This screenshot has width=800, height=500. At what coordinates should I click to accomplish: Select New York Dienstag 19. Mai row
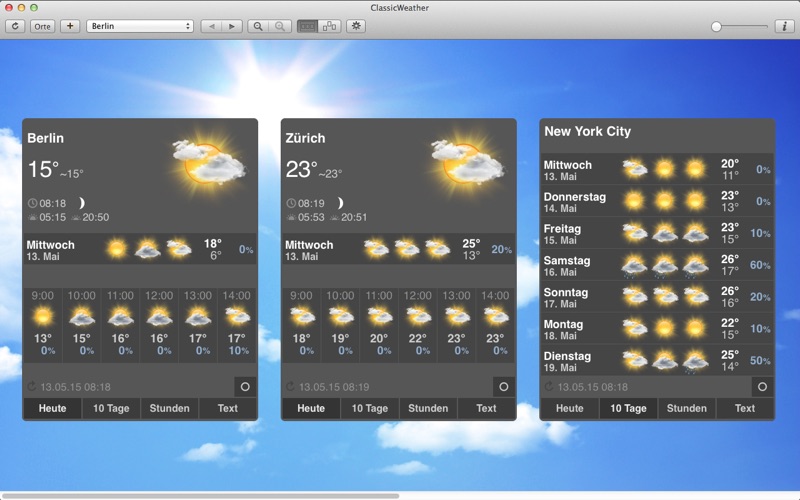(x=657, y=361)
